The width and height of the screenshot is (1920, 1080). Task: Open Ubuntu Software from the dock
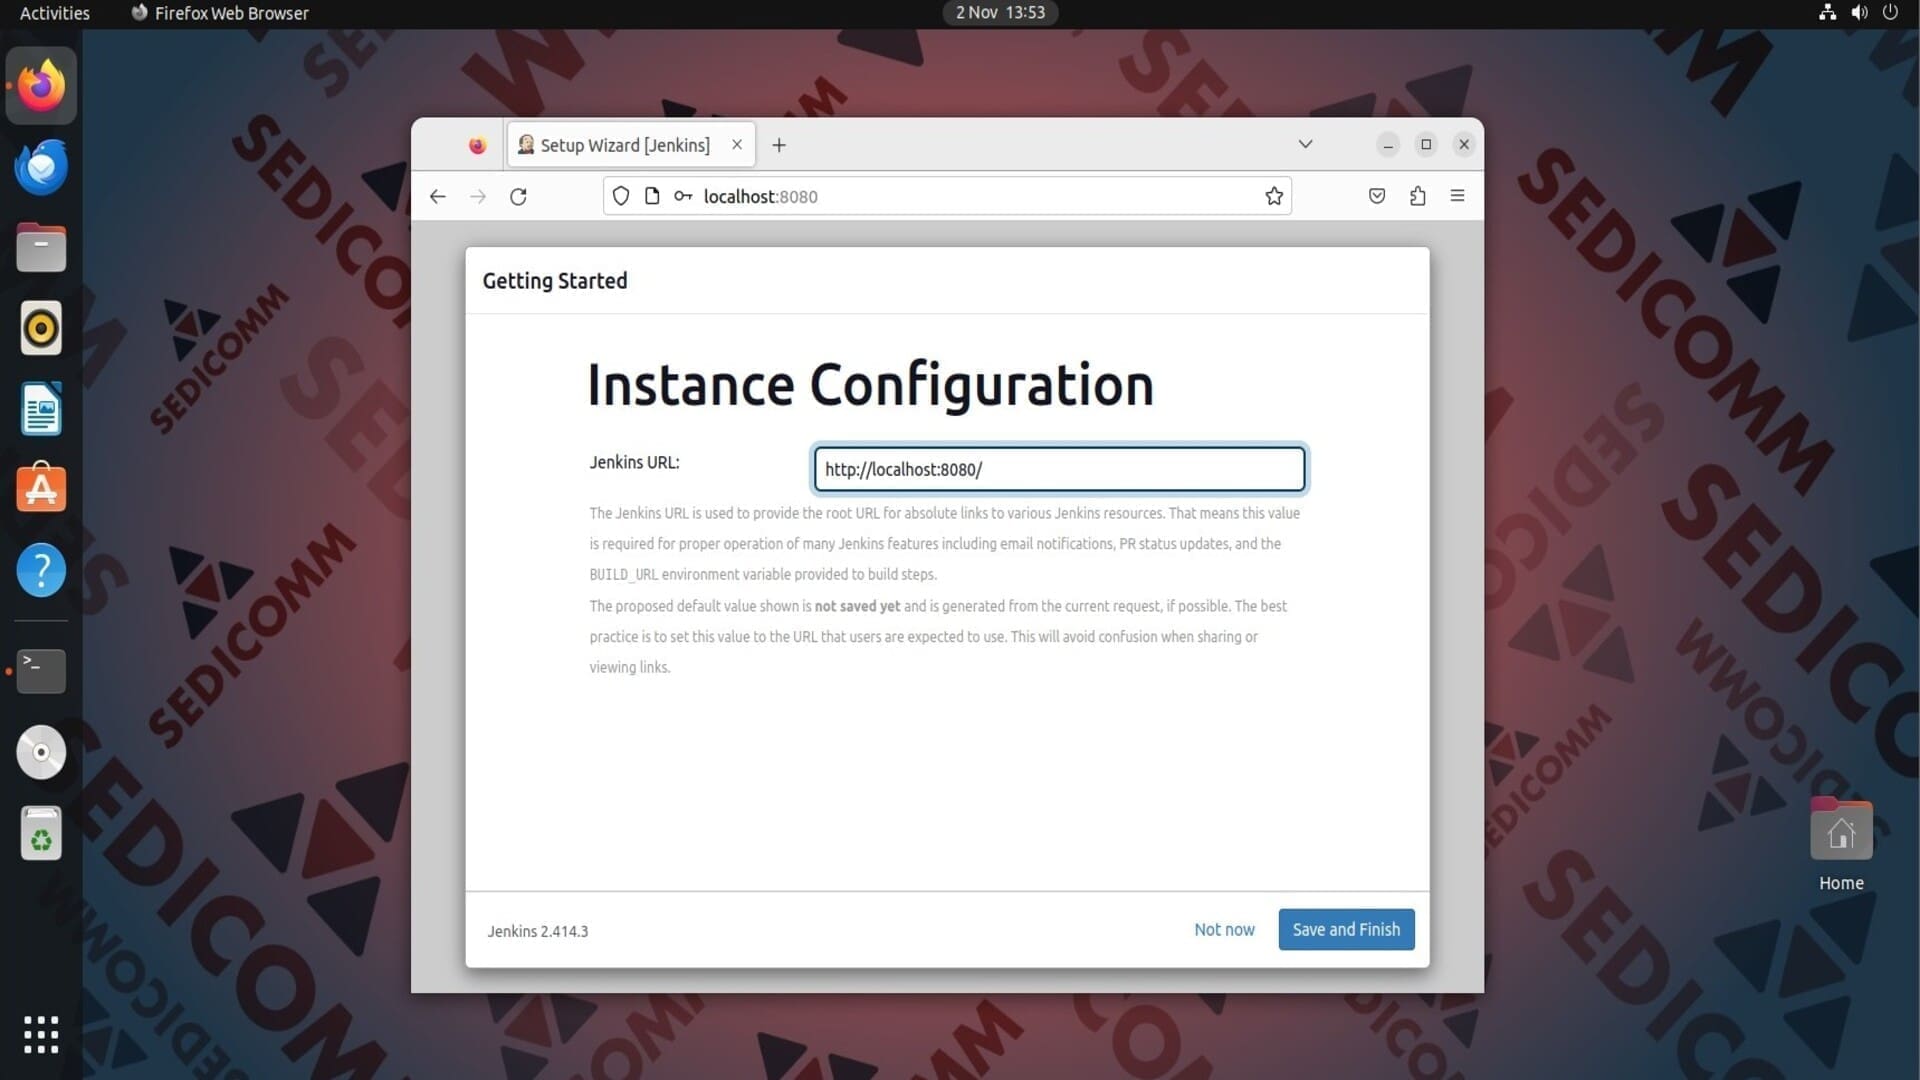pos(41,488)
